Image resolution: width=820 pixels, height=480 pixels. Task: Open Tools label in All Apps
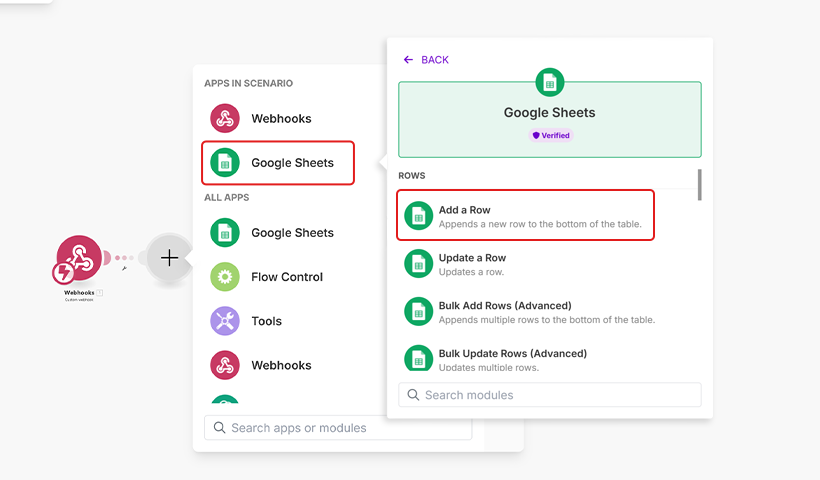click(266, 321)
